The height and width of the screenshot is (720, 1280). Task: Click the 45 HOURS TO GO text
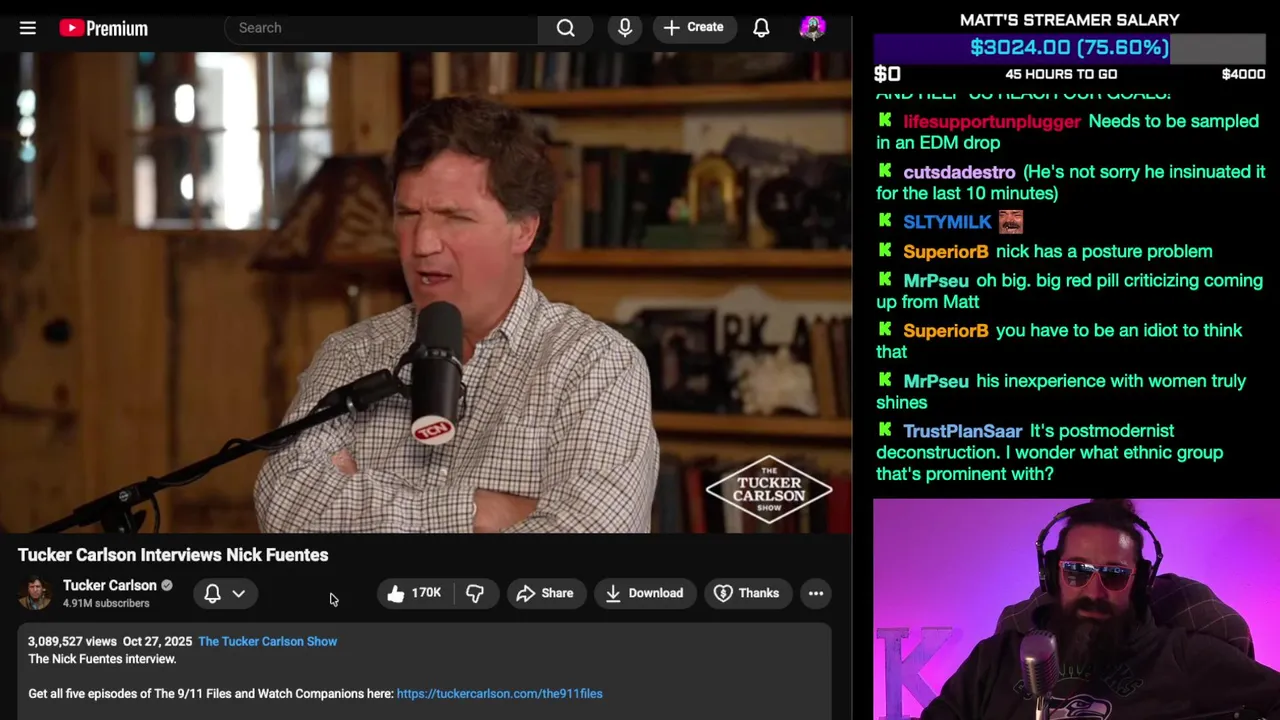coord(1061,74)
